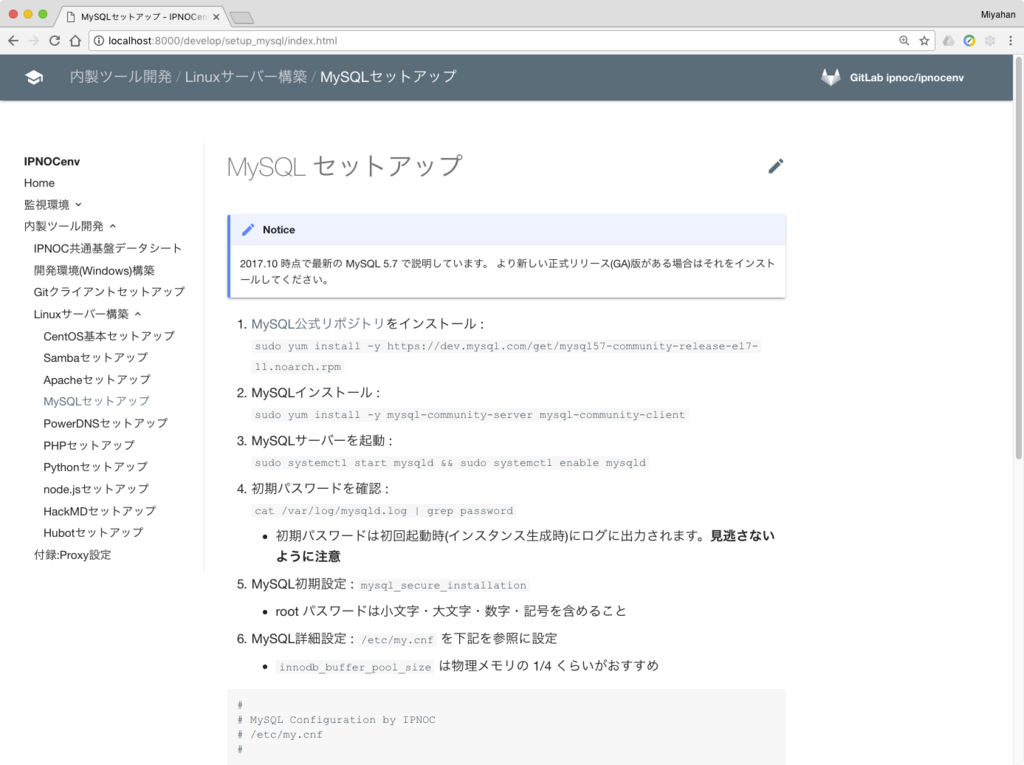Open Pythonセットアップ page

pos(95,466)
